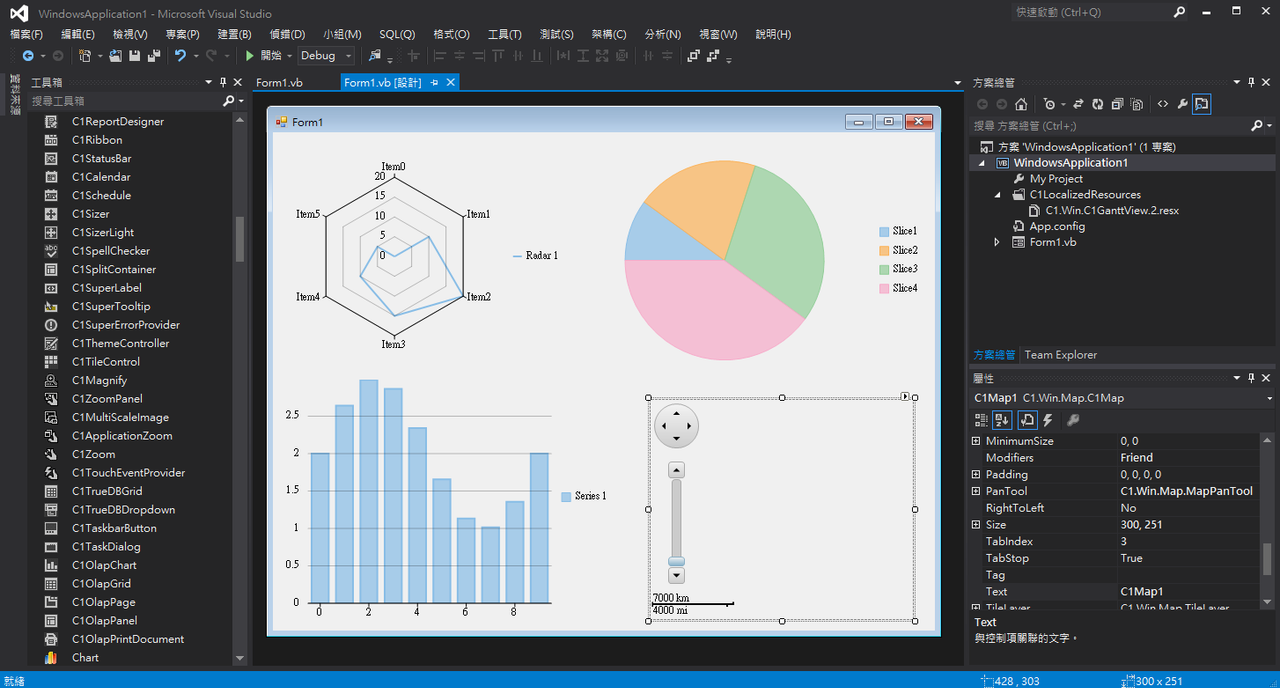The image size is (1280, 688).
Task: Click the Text property value C1Map1
Action: 1188,592
